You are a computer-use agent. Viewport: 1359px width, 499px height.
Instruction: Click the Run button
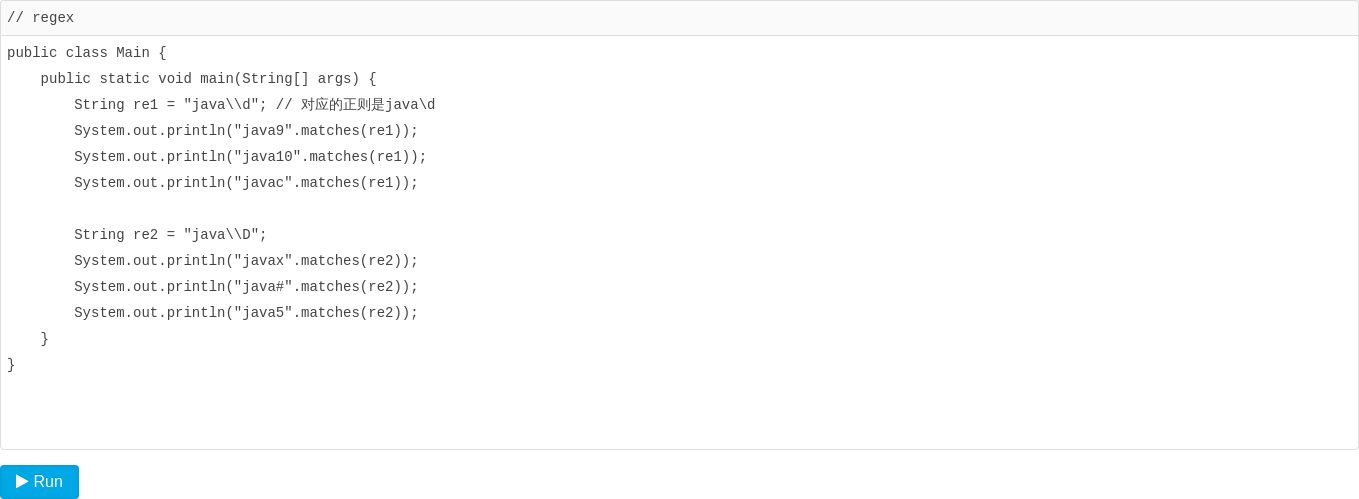[40, 482]
